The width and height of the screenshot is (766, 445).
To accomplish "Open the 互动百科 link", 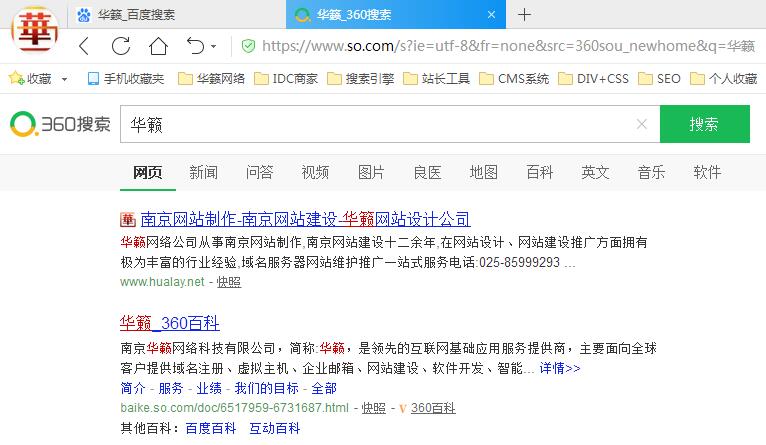I will point(275,428).
